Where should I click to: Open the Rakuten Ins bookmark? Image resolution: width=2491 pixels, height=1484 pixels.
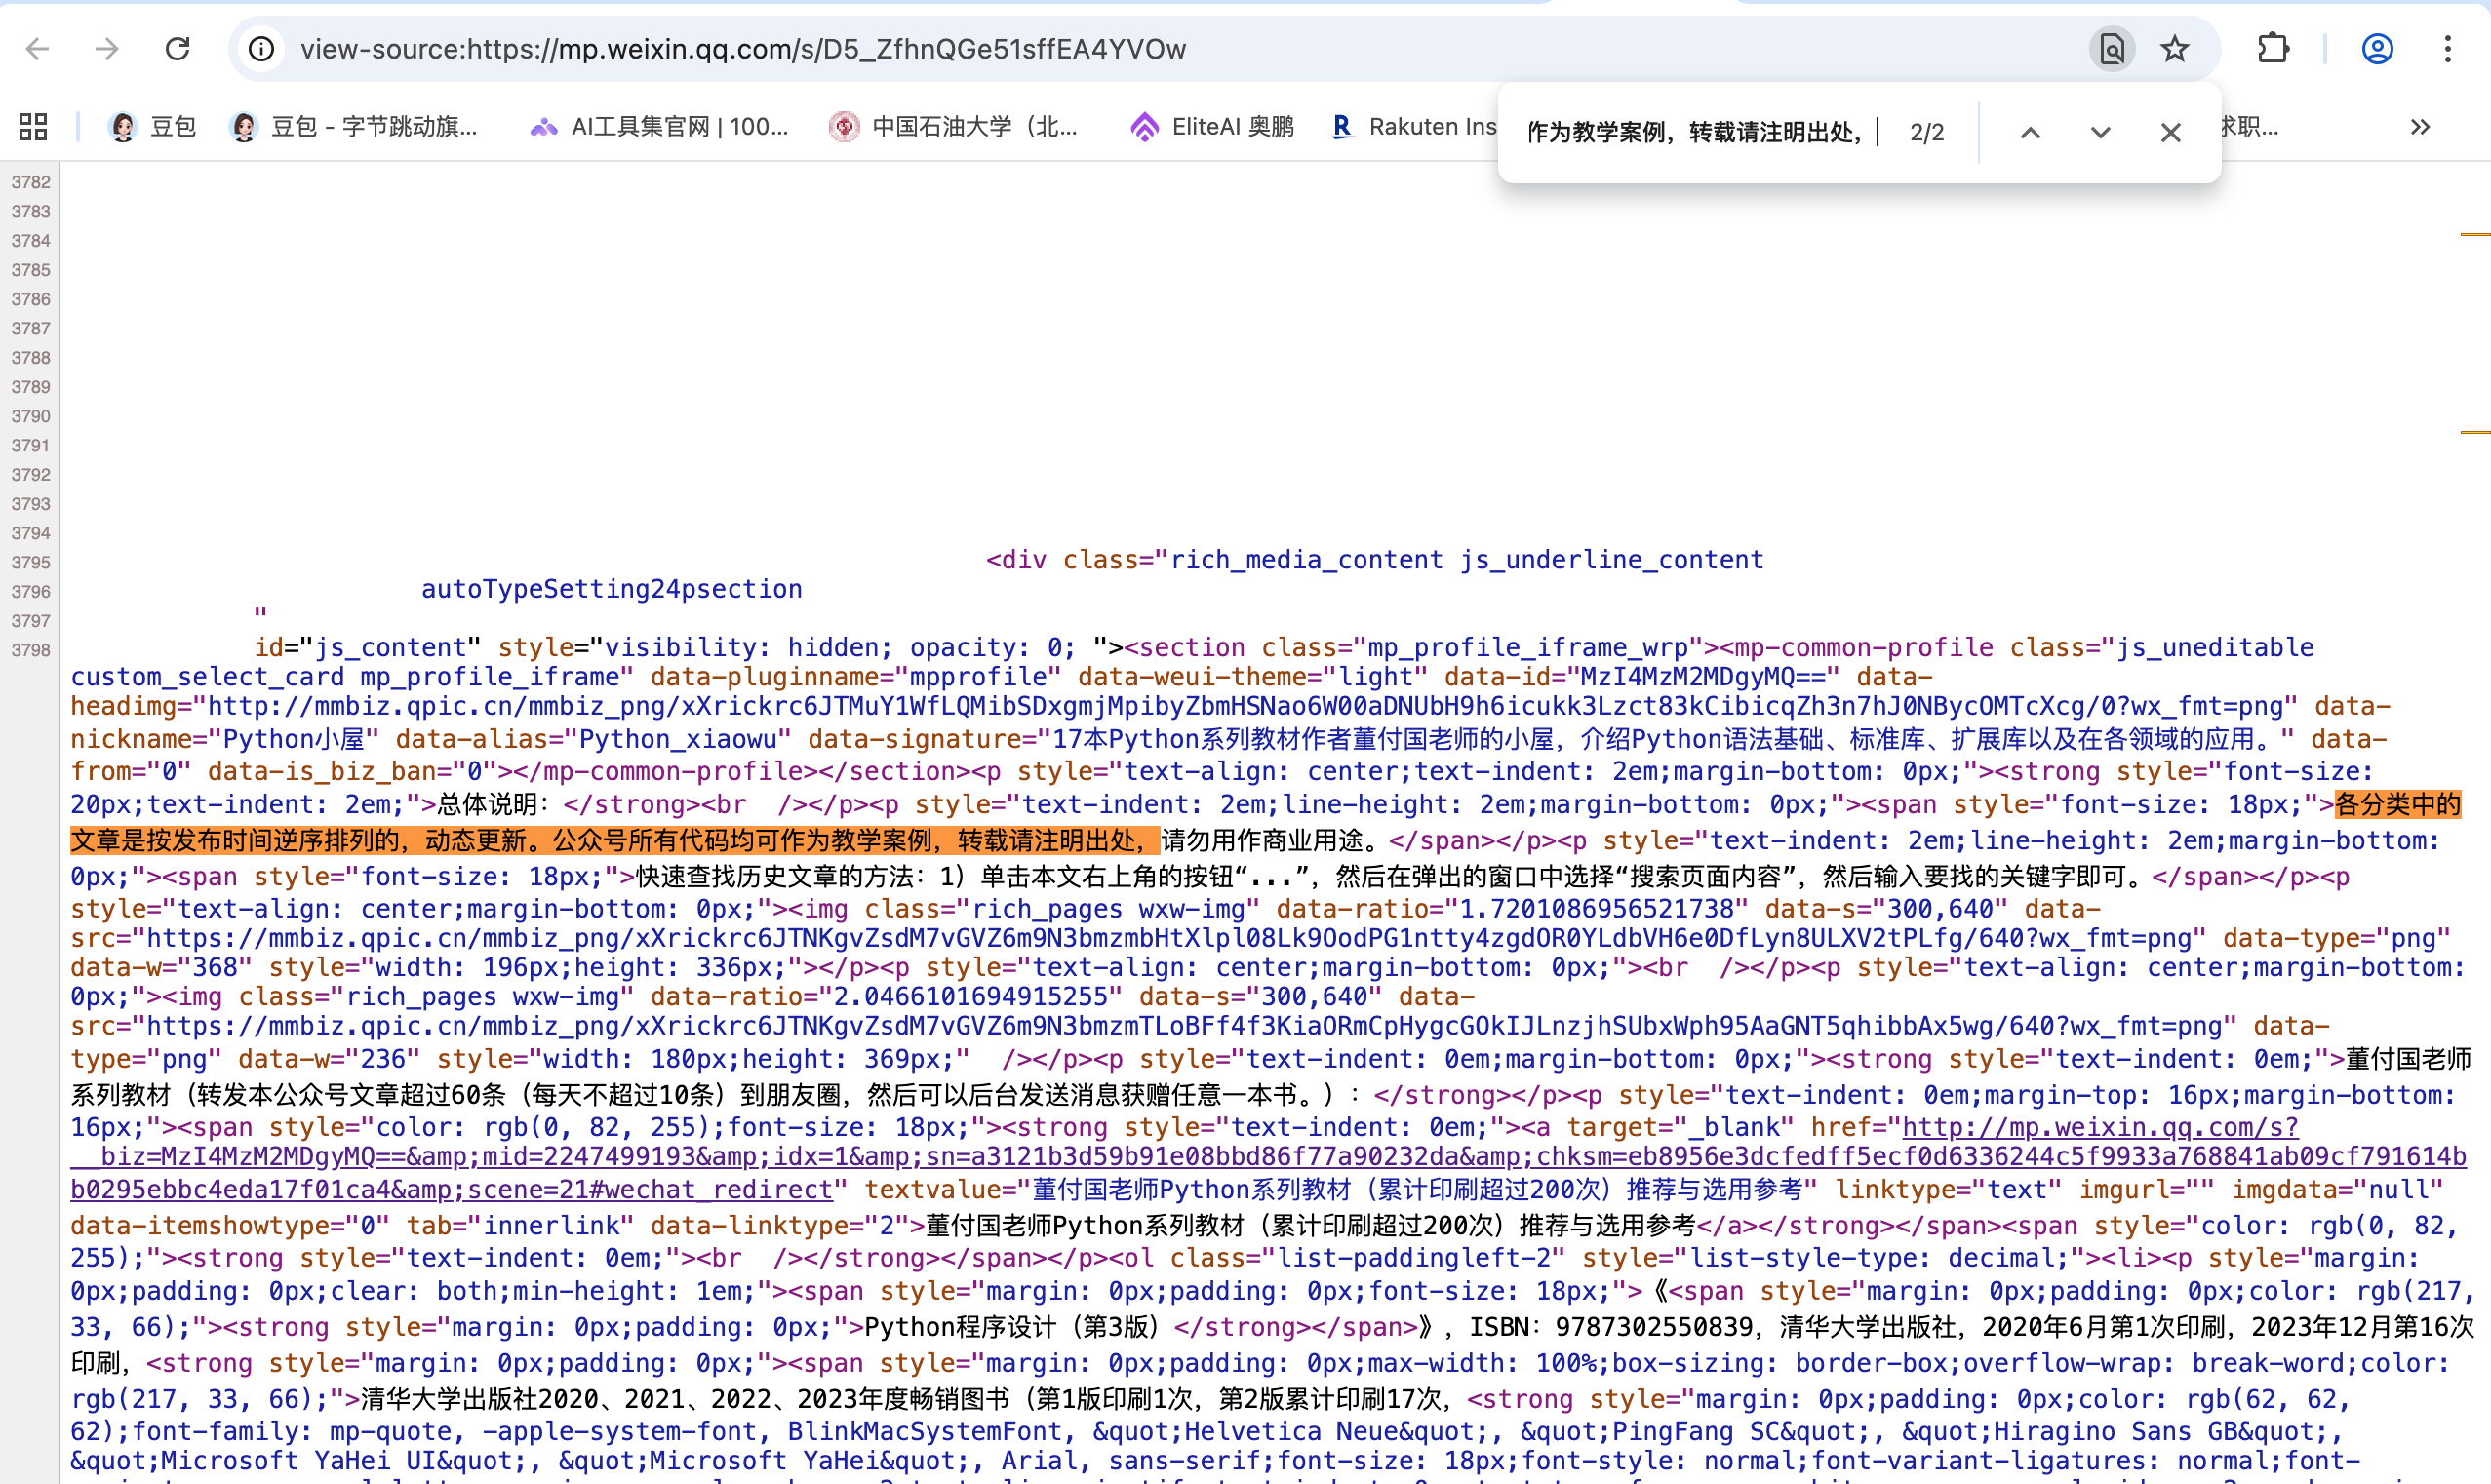(x=1414, y=127)
